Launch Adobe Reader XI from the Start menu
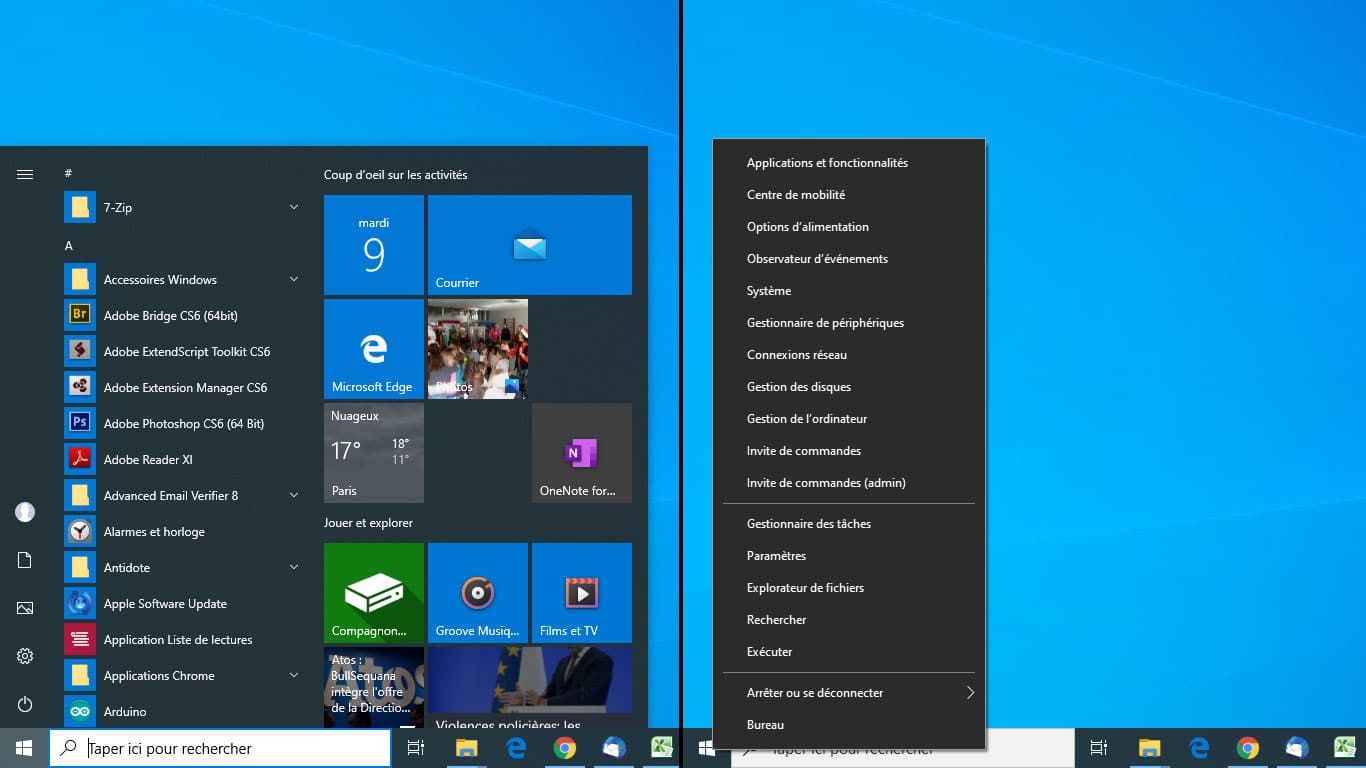The height and width of the screenshot is (768, 1366). [148, 460]
